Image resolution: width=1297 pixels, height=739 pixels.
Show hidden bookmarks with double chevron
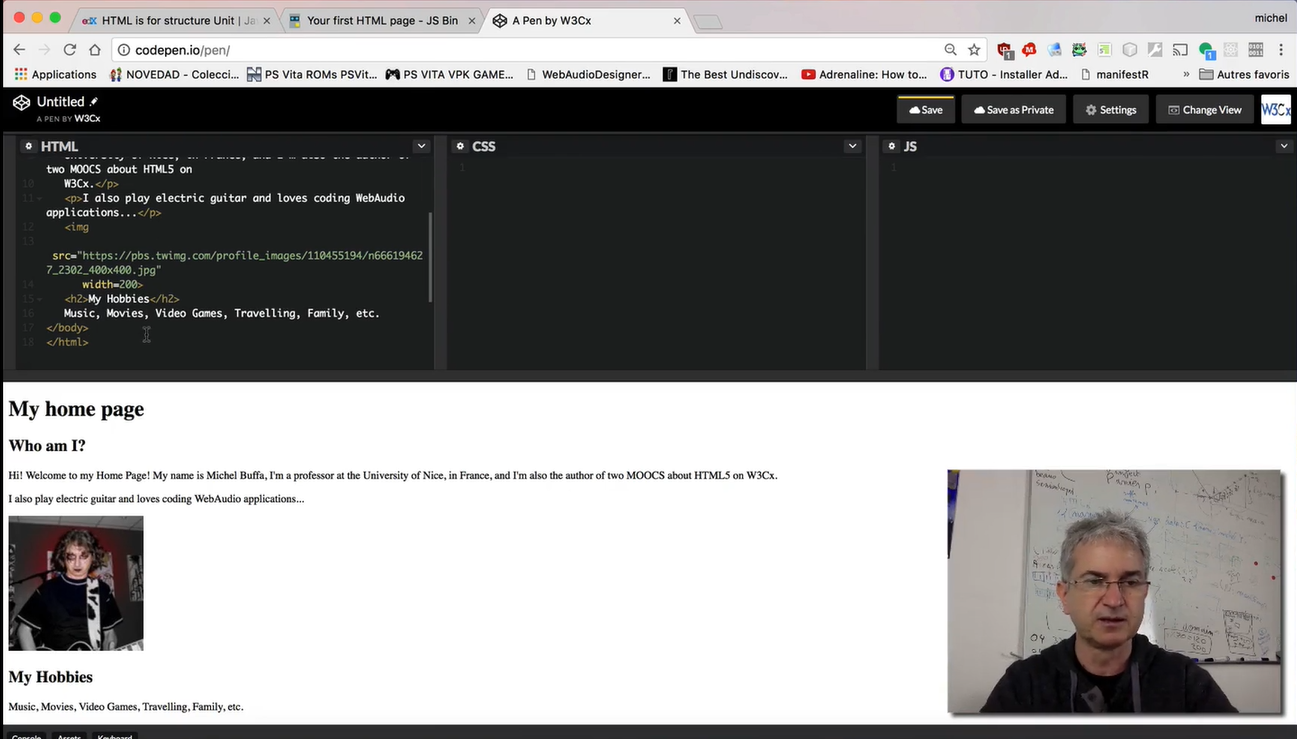tap(1186, 74)
